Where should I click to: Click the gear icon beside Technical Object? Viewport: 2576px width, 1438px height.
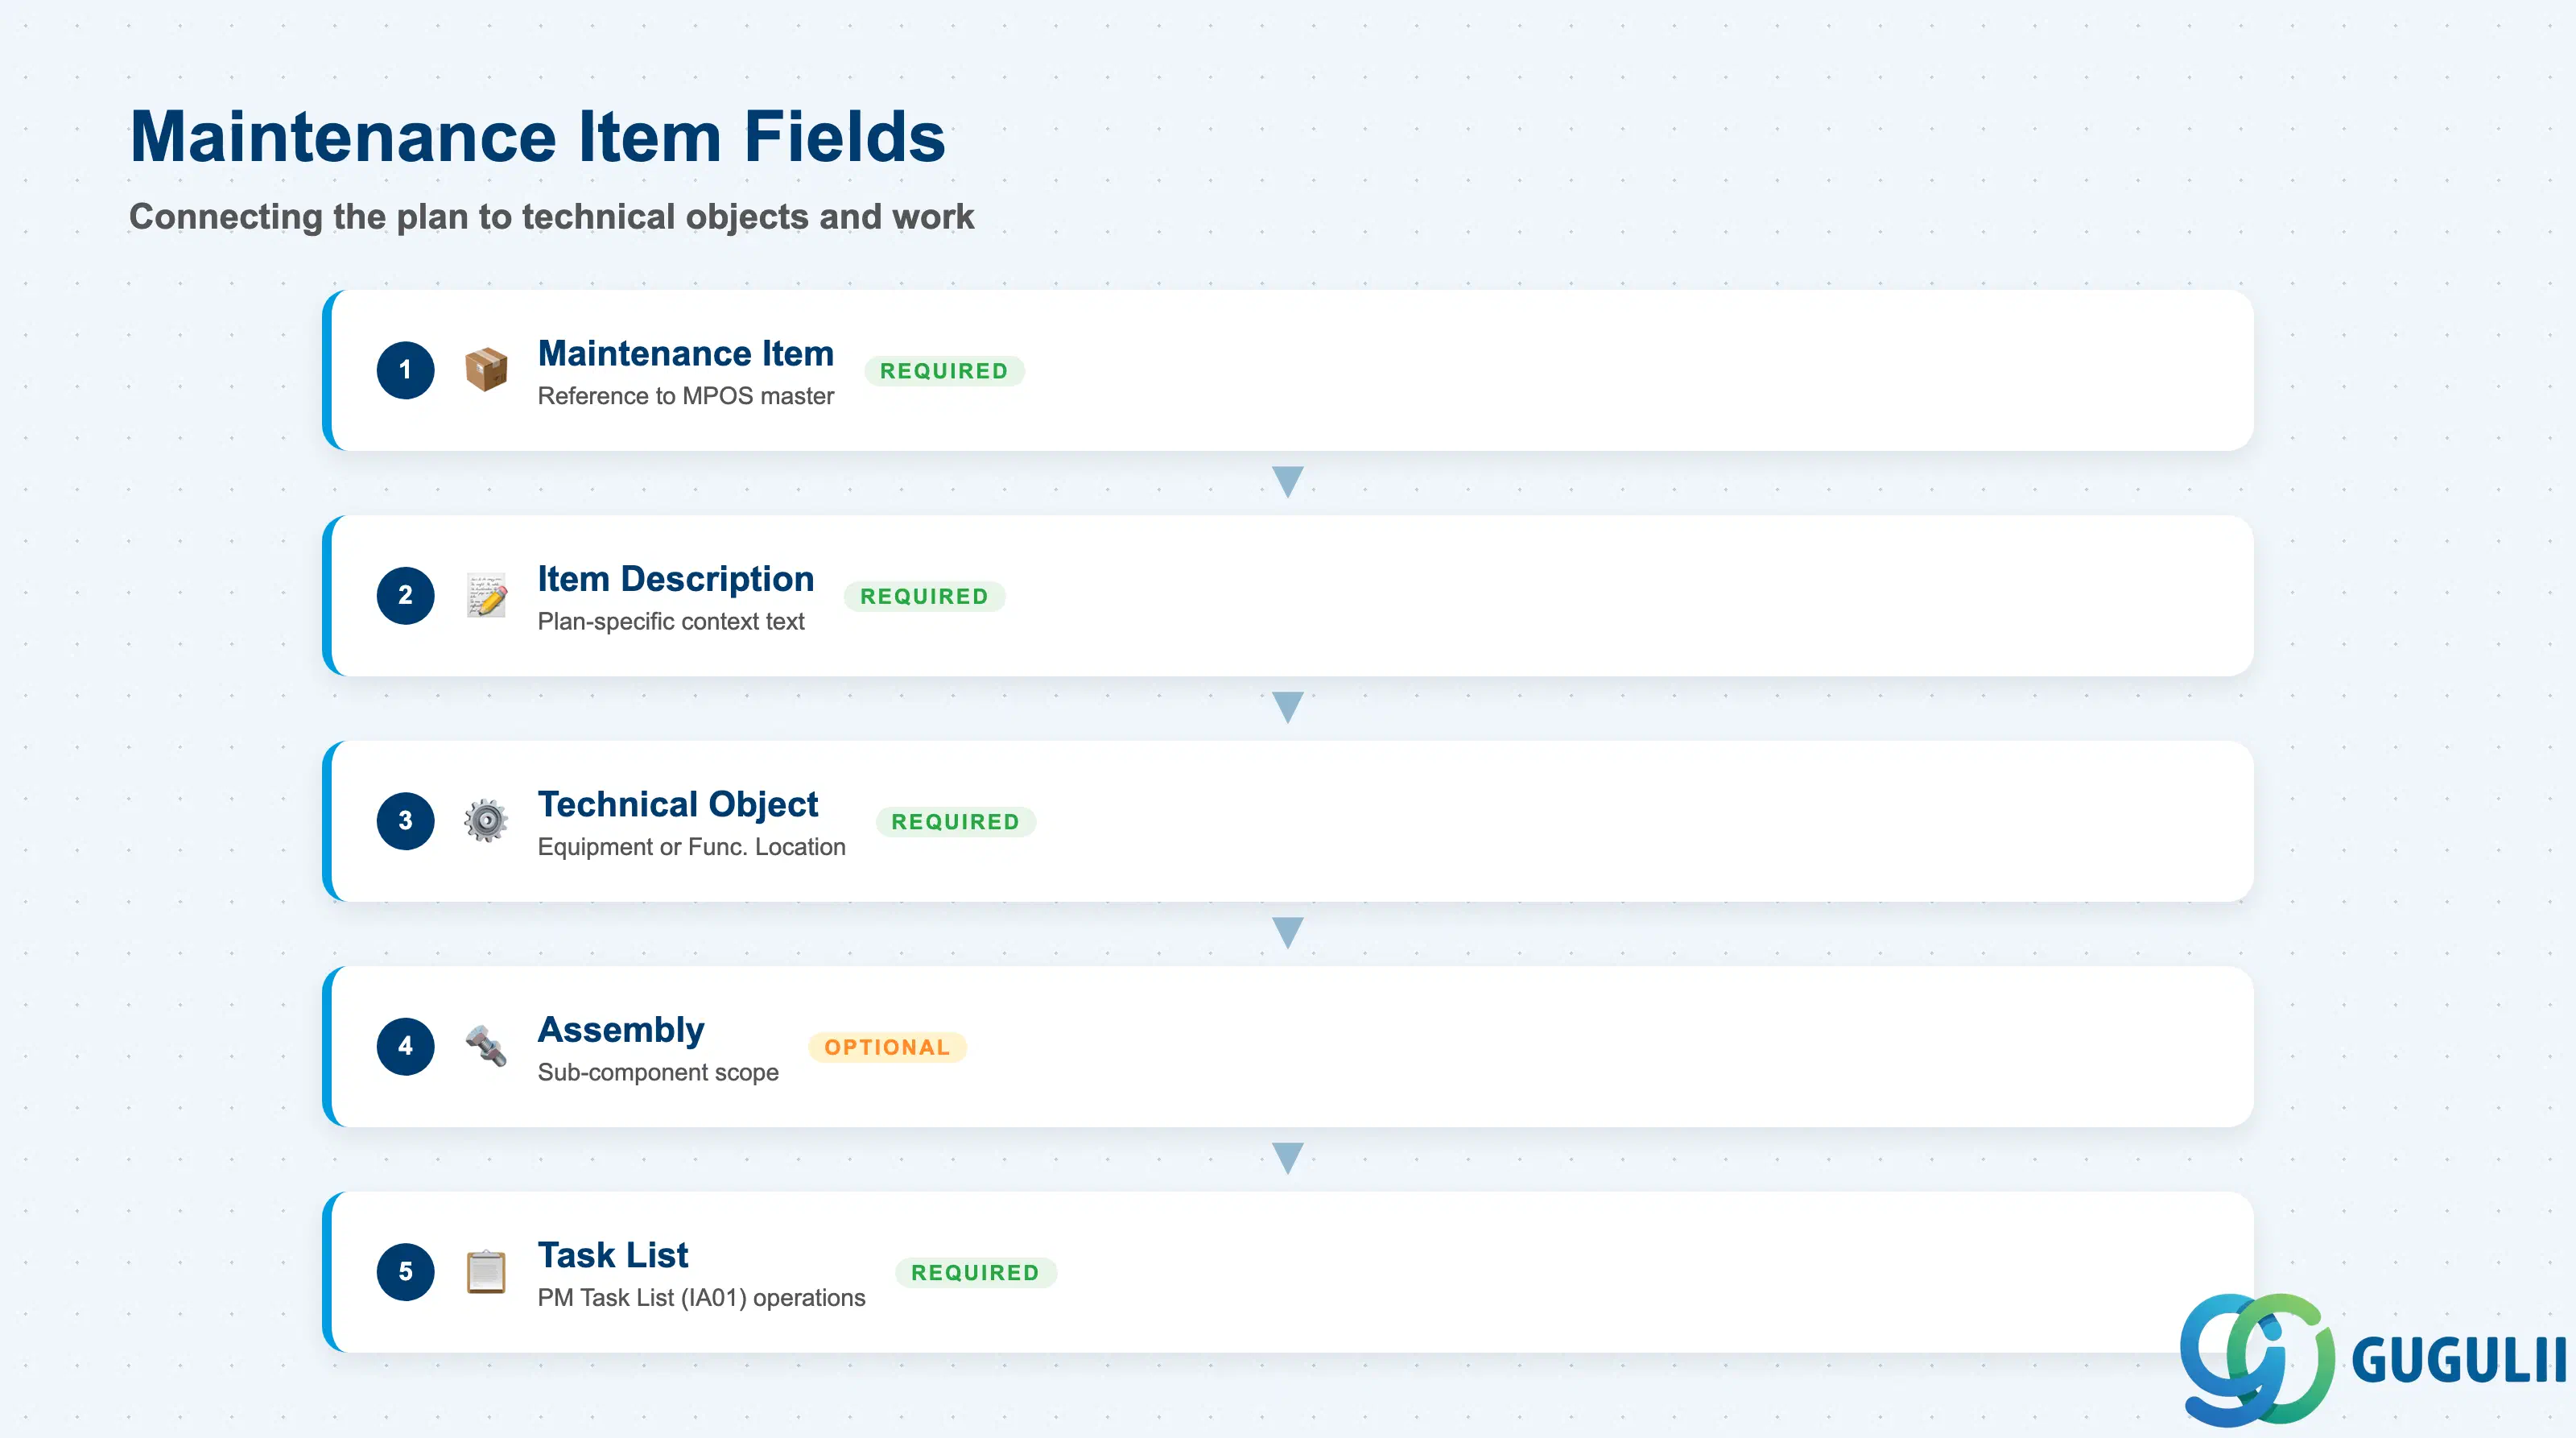[x=486, y=821]
